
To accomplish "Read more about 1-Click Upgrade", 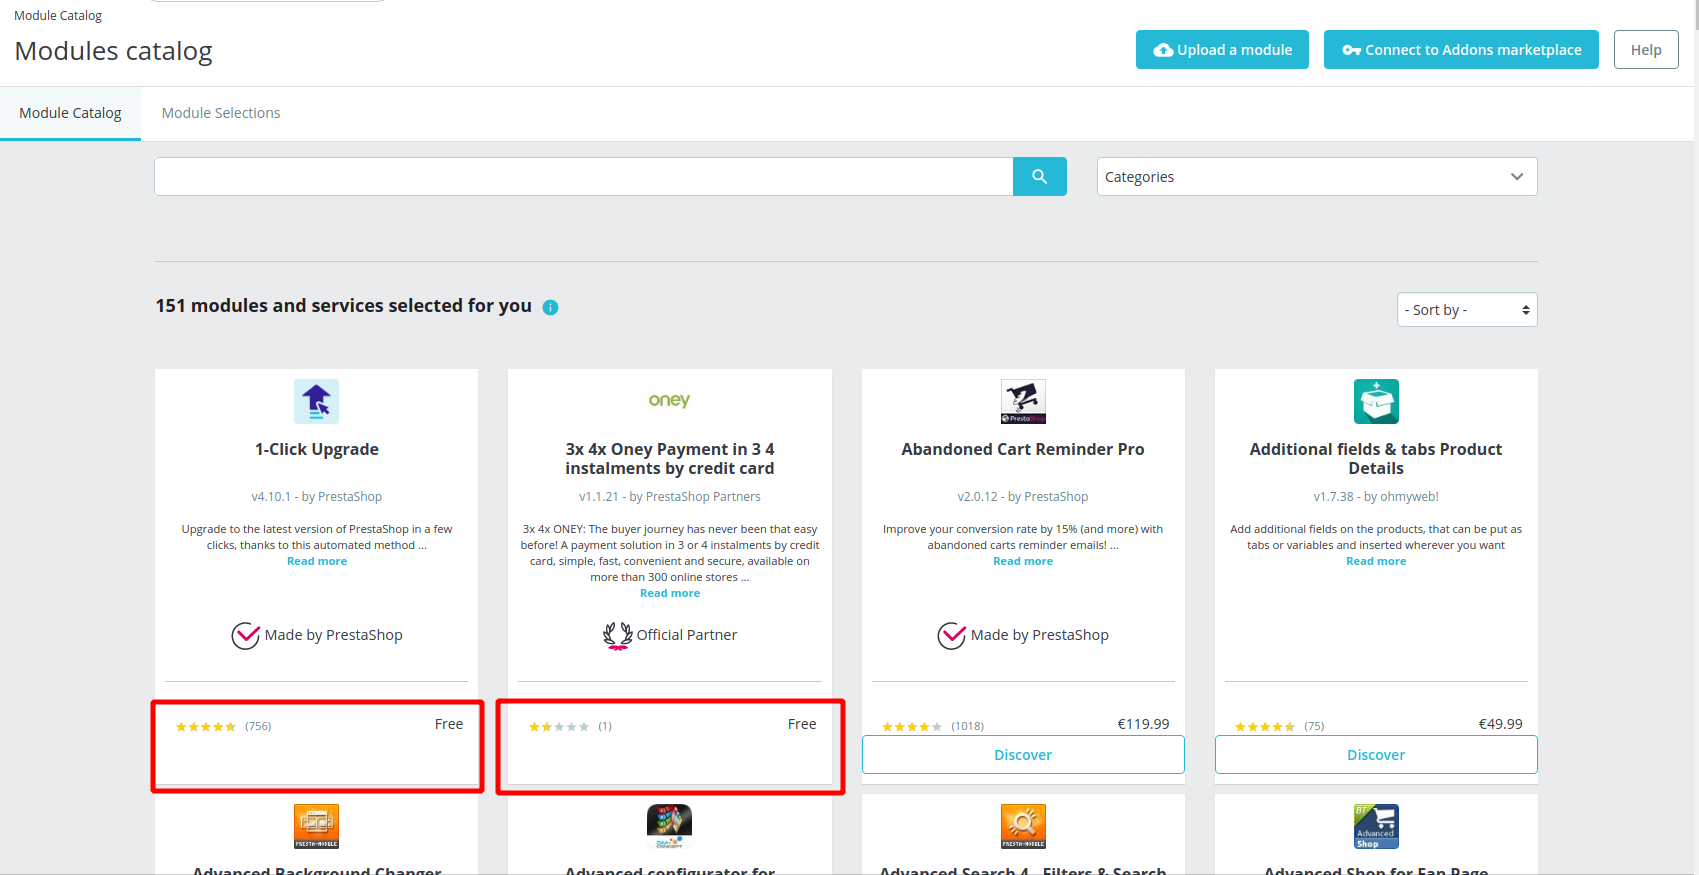I will click(x=317, y=562).
